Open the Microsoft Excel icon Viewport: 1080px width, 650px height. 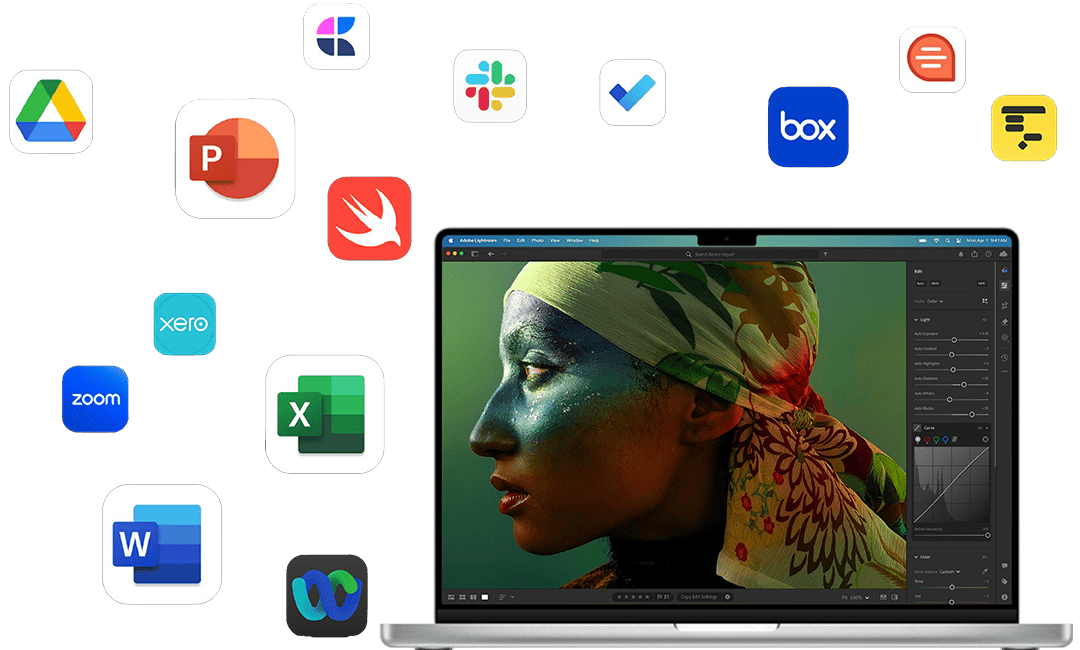325,414
